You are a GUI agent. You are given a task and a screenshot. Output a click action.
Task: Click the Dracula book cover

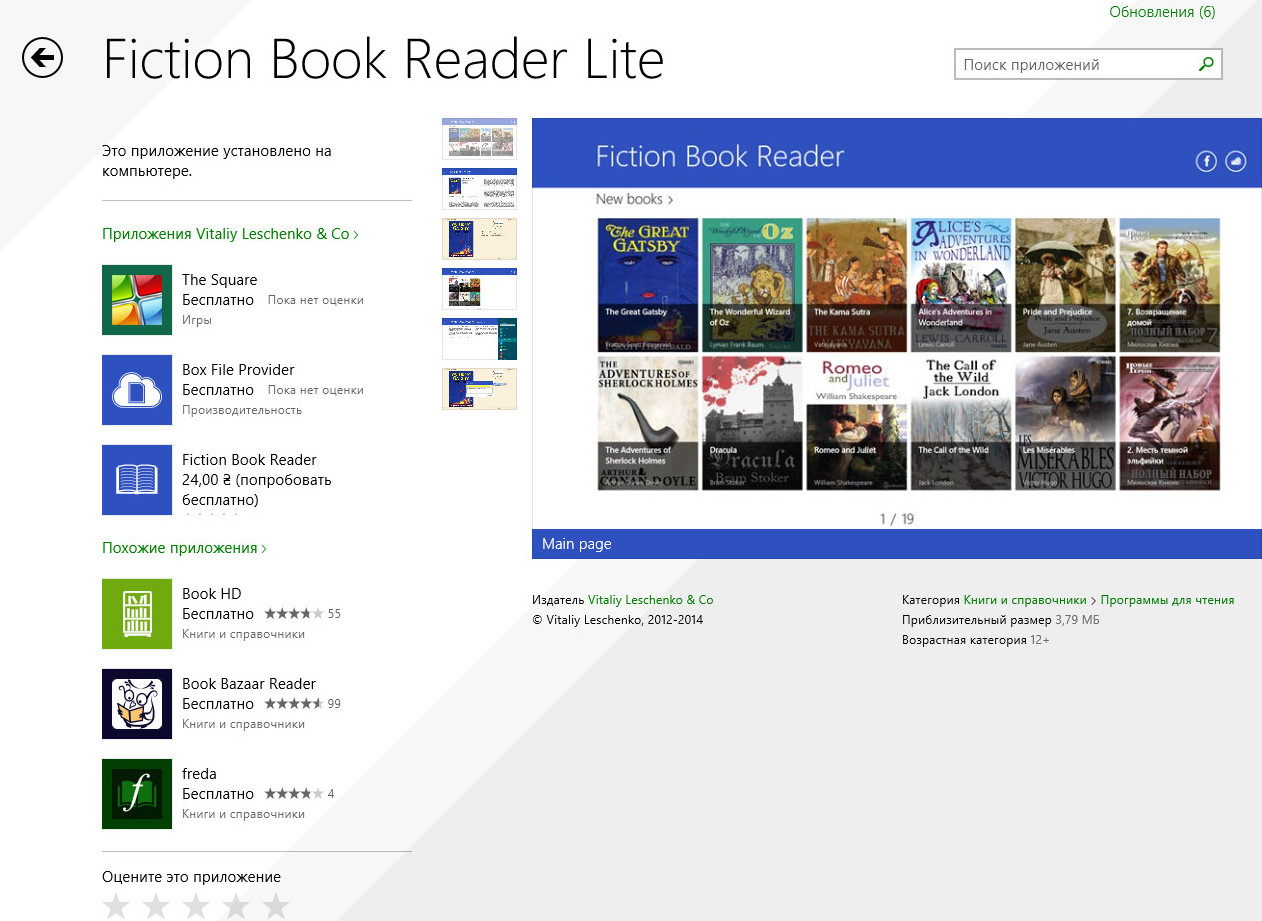[752, 423]
